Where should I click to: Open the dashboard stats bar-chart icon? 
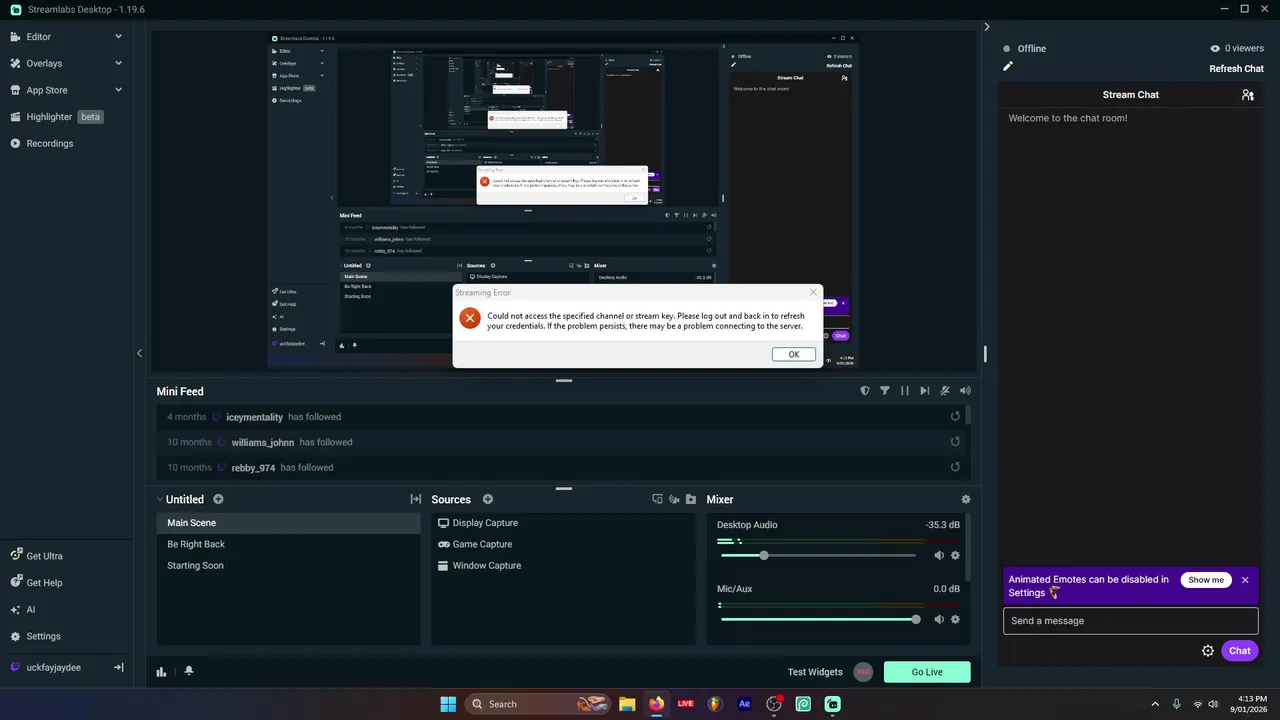161,671
